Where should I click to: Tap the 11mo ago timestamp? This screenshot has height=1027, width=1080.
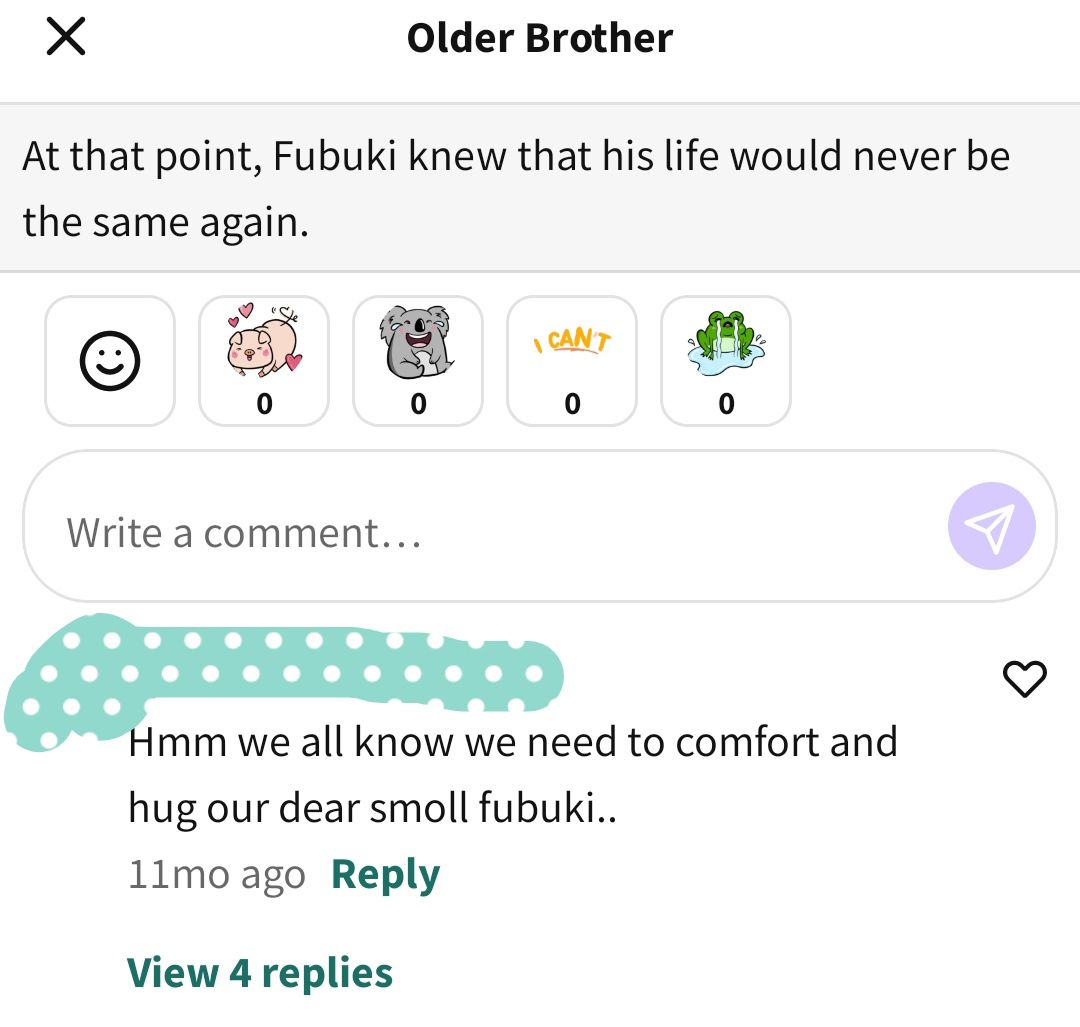[x=217, y=875]
